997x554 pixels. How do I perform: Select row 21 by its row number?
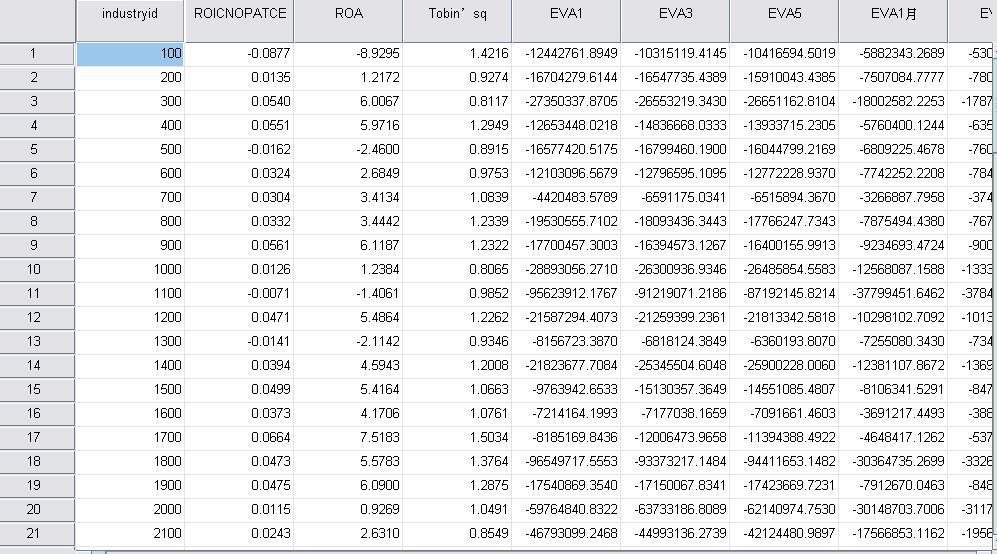point(33,533)
